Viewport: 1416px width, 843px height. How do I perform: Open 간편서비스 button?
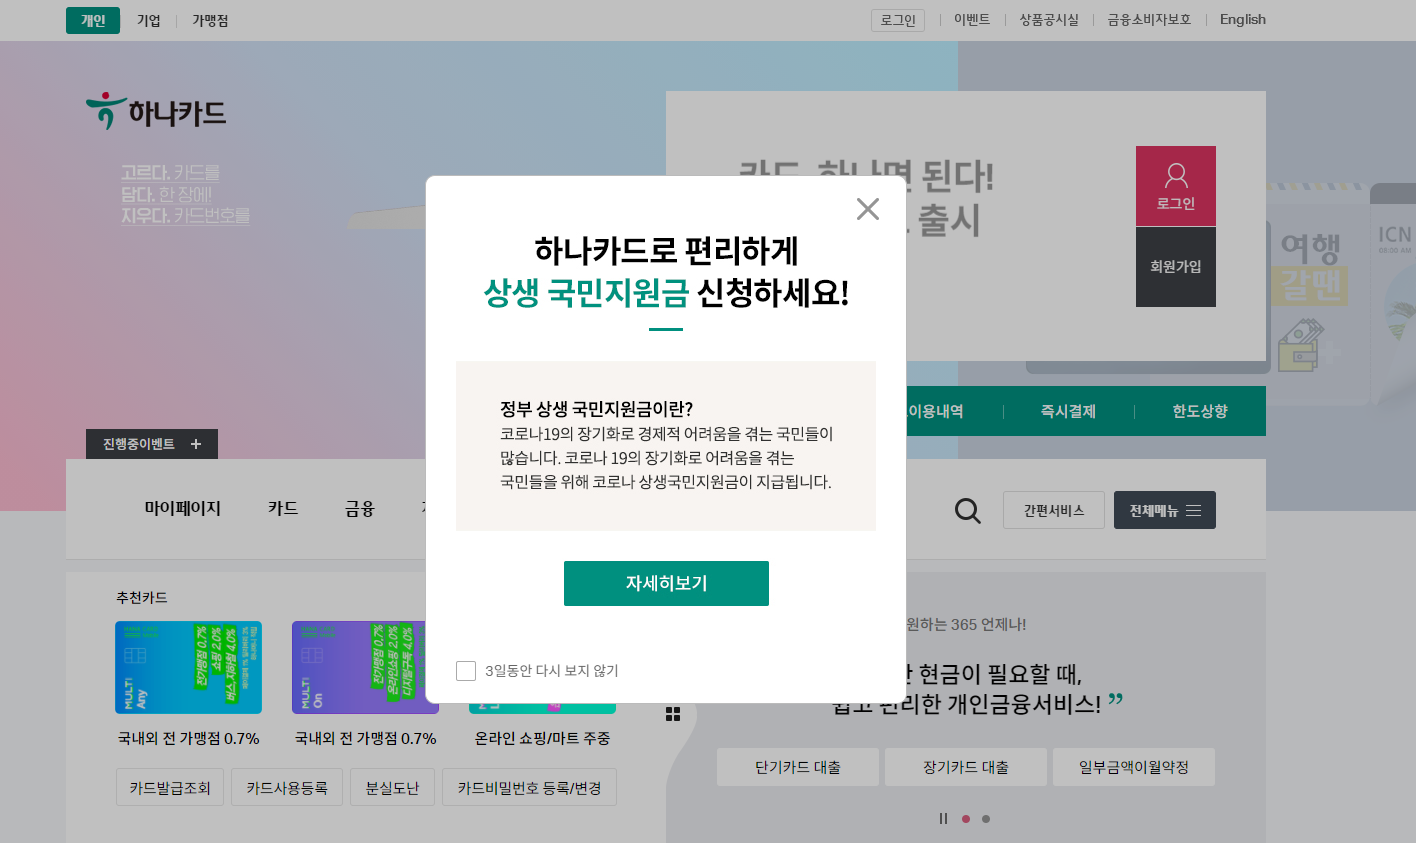pyautogui.click(x=1054, y=510)
